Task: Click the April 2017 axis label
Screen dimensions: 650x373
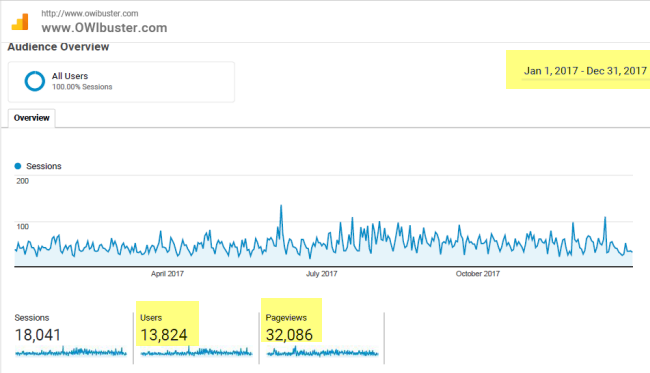Action: (x=167, y=274)
